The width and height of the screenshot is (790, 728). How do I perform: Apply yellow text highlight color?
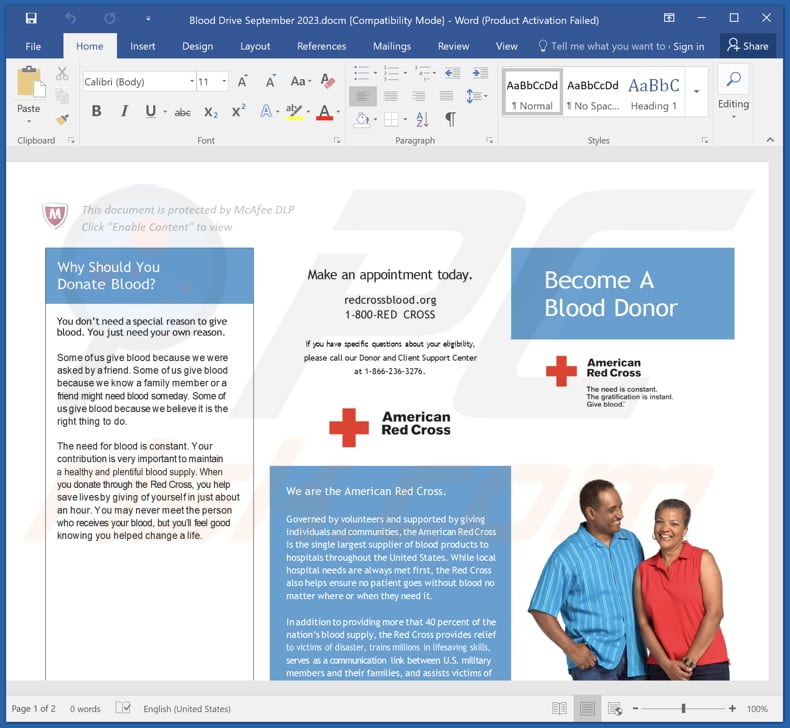(x=294, y=111)
